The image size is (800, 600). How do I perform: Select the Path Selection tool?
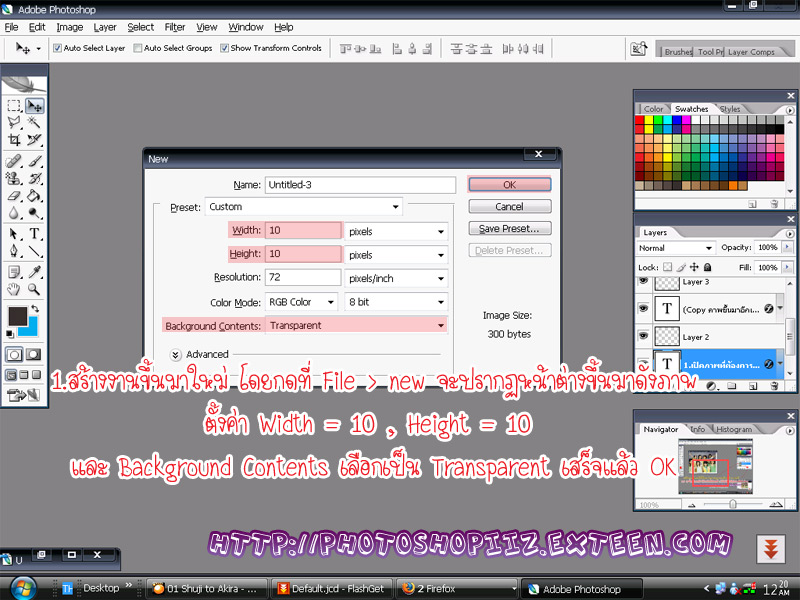click(x=14, y=234)
